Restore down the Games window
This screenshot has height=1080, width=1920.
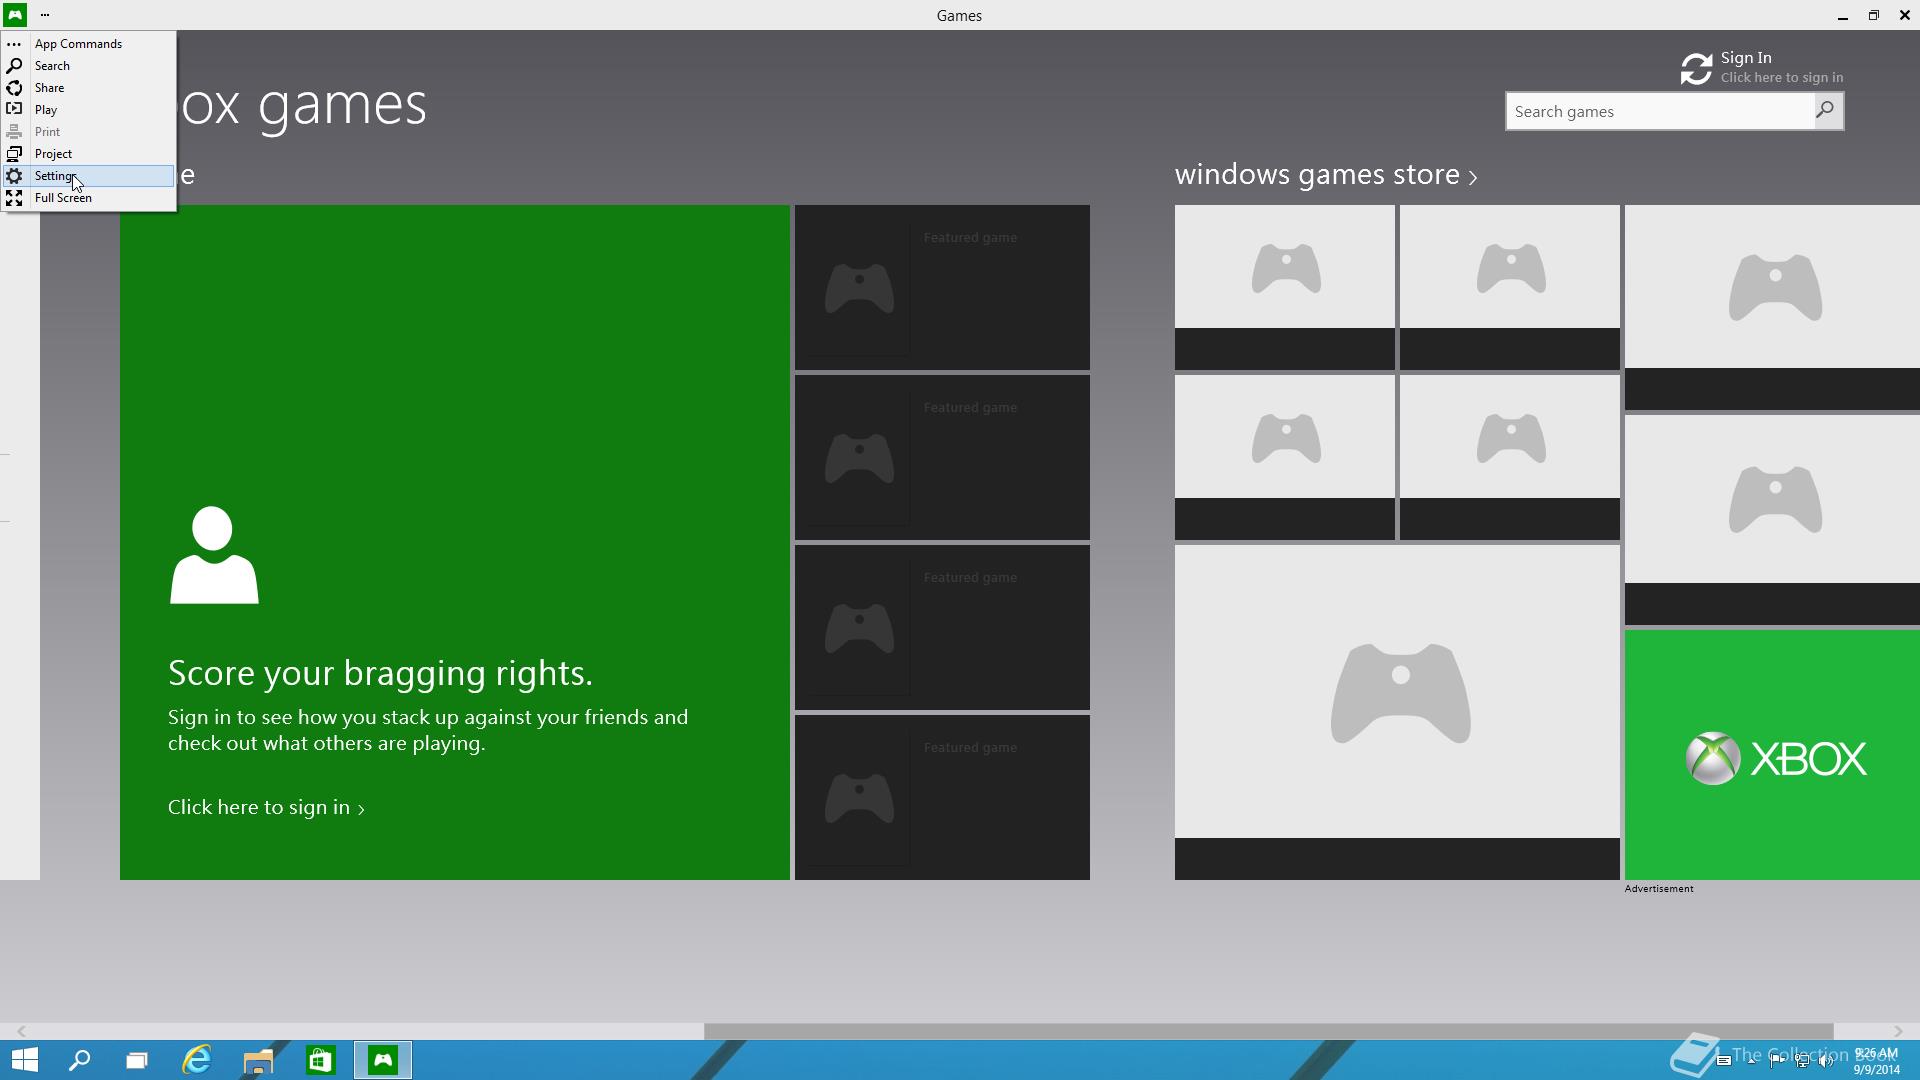pos(1873,15)
